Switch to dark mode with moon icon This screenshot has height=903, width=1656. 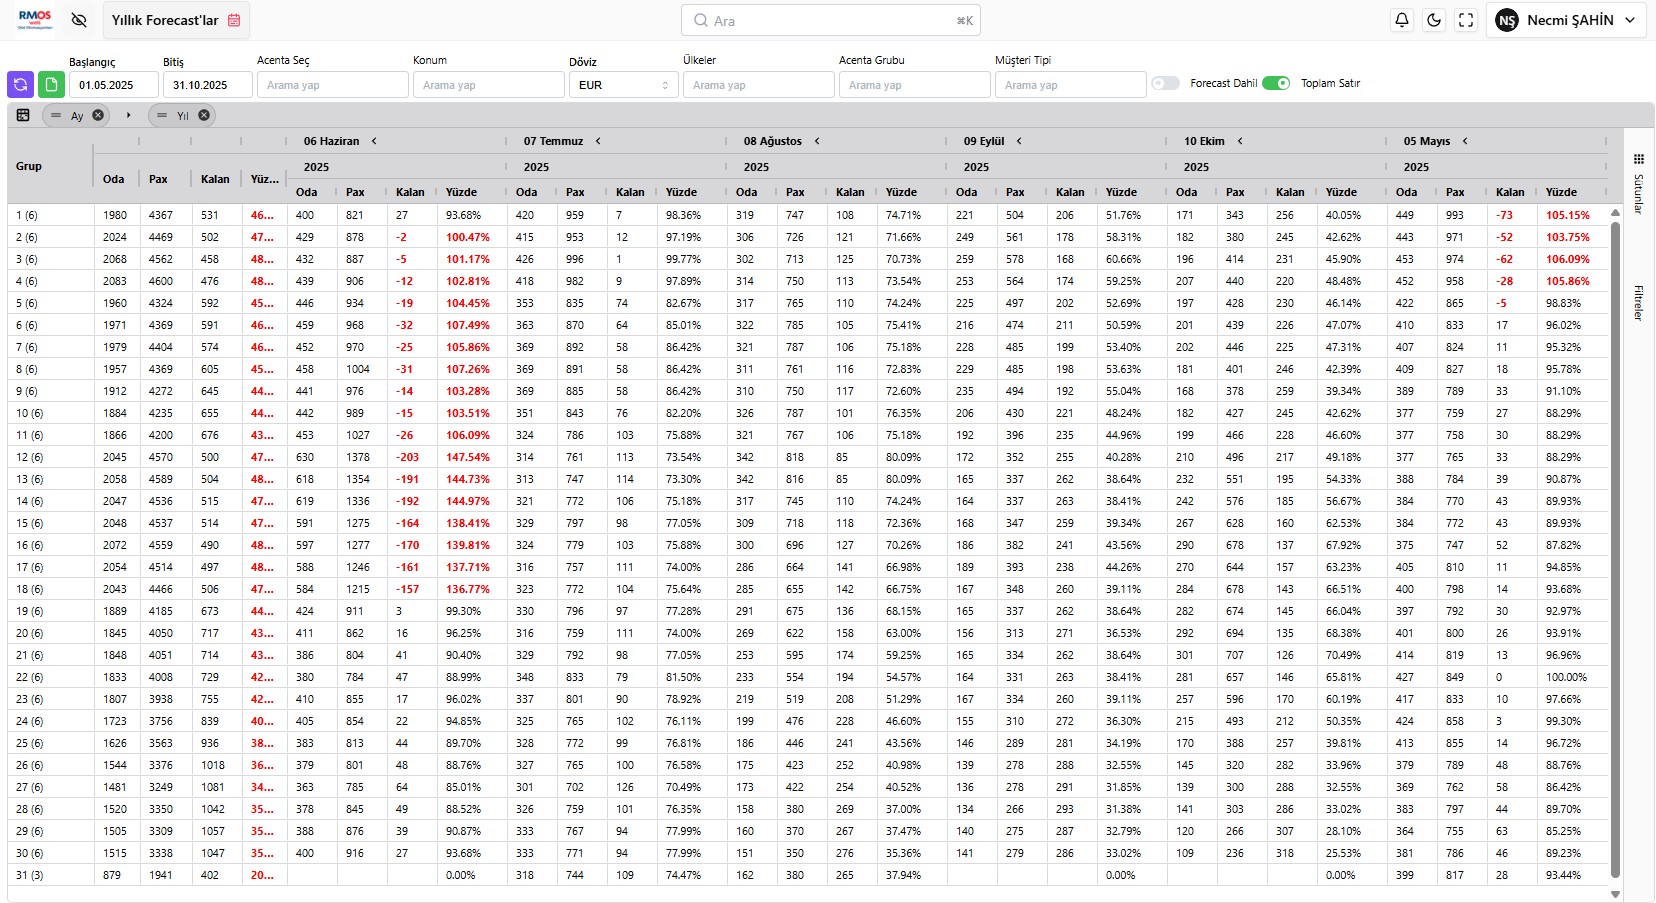[x=1434, y=20]
